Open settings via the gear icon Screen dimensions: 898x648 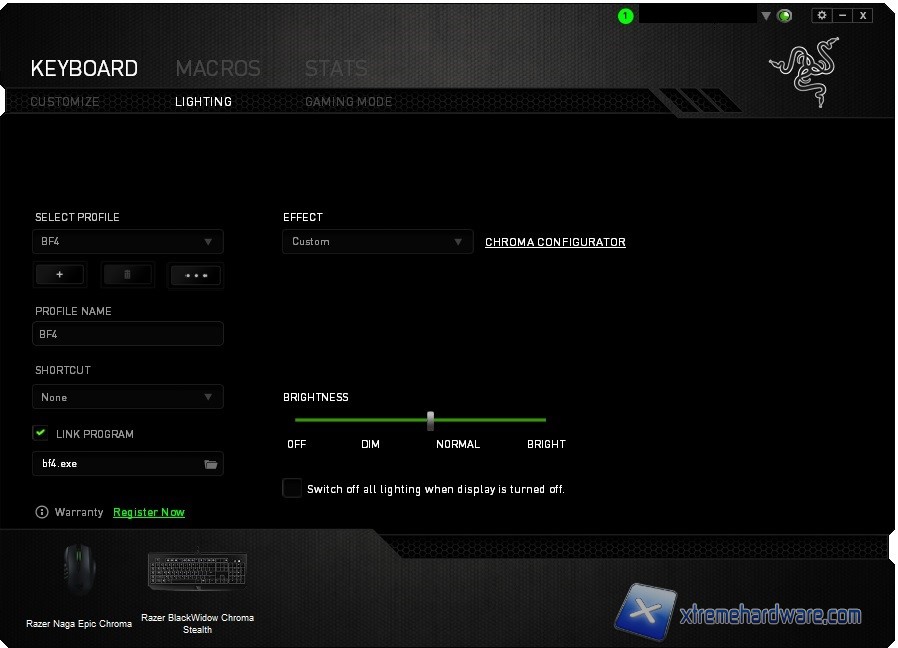(821, 16)
